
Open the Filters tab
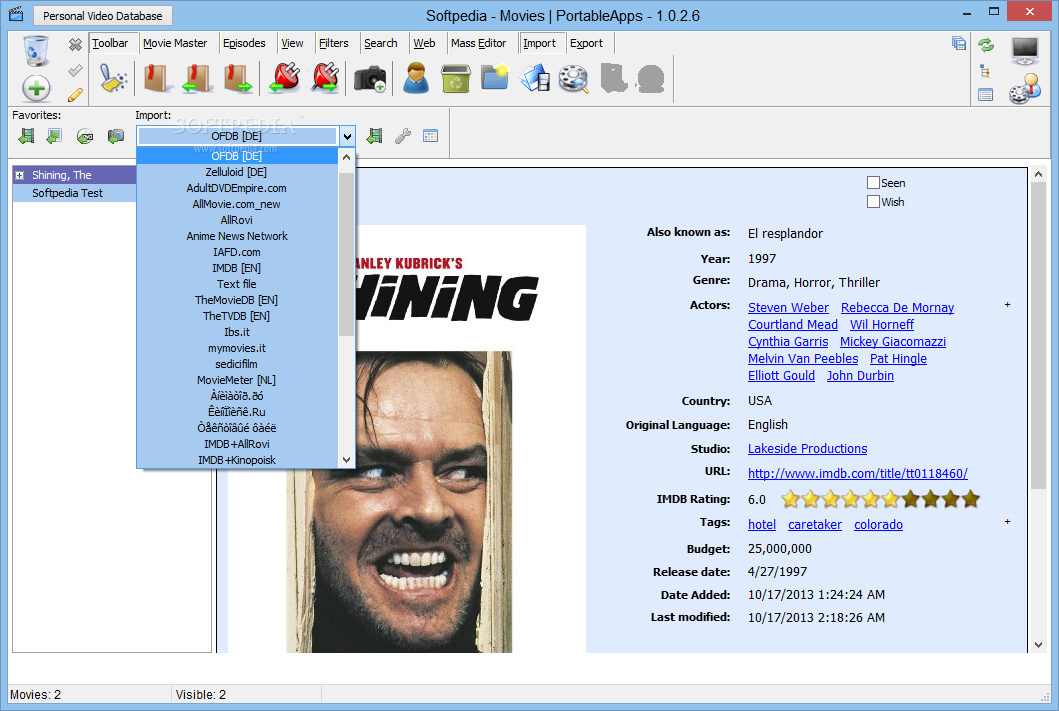coord(334,43)
